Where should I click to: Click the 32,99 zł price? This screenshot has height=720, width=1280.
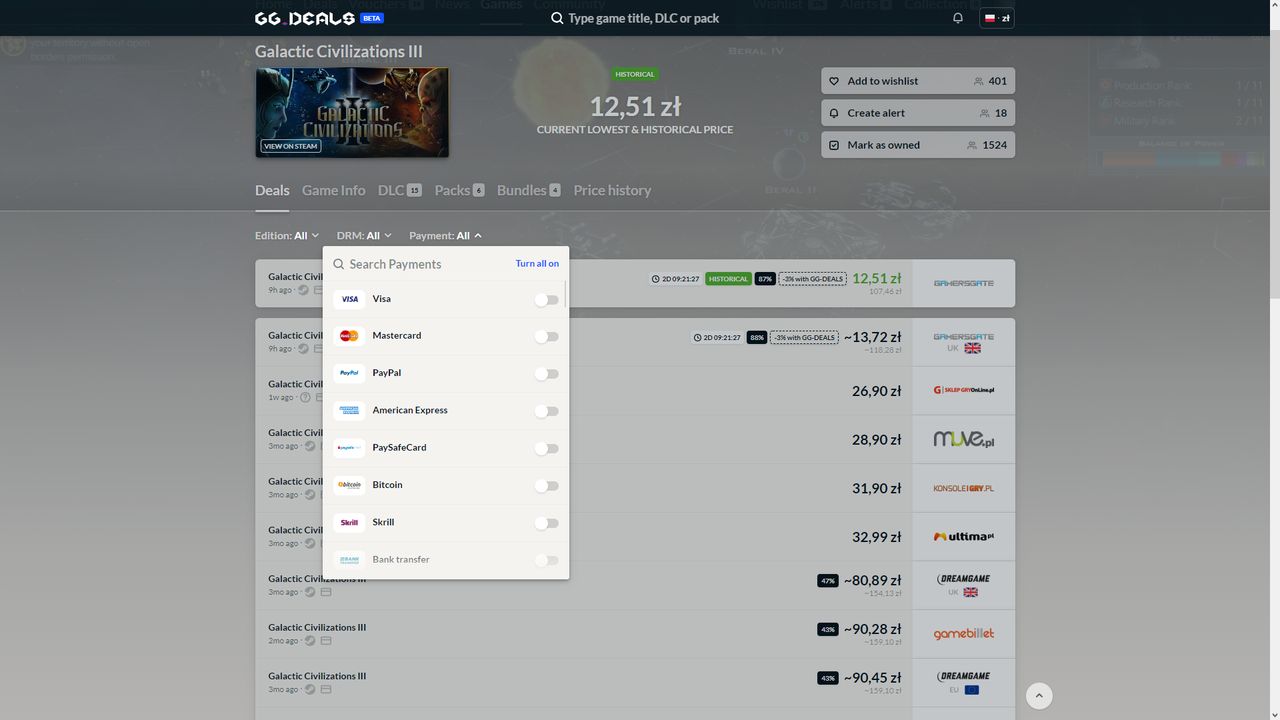tap(877, 537)
